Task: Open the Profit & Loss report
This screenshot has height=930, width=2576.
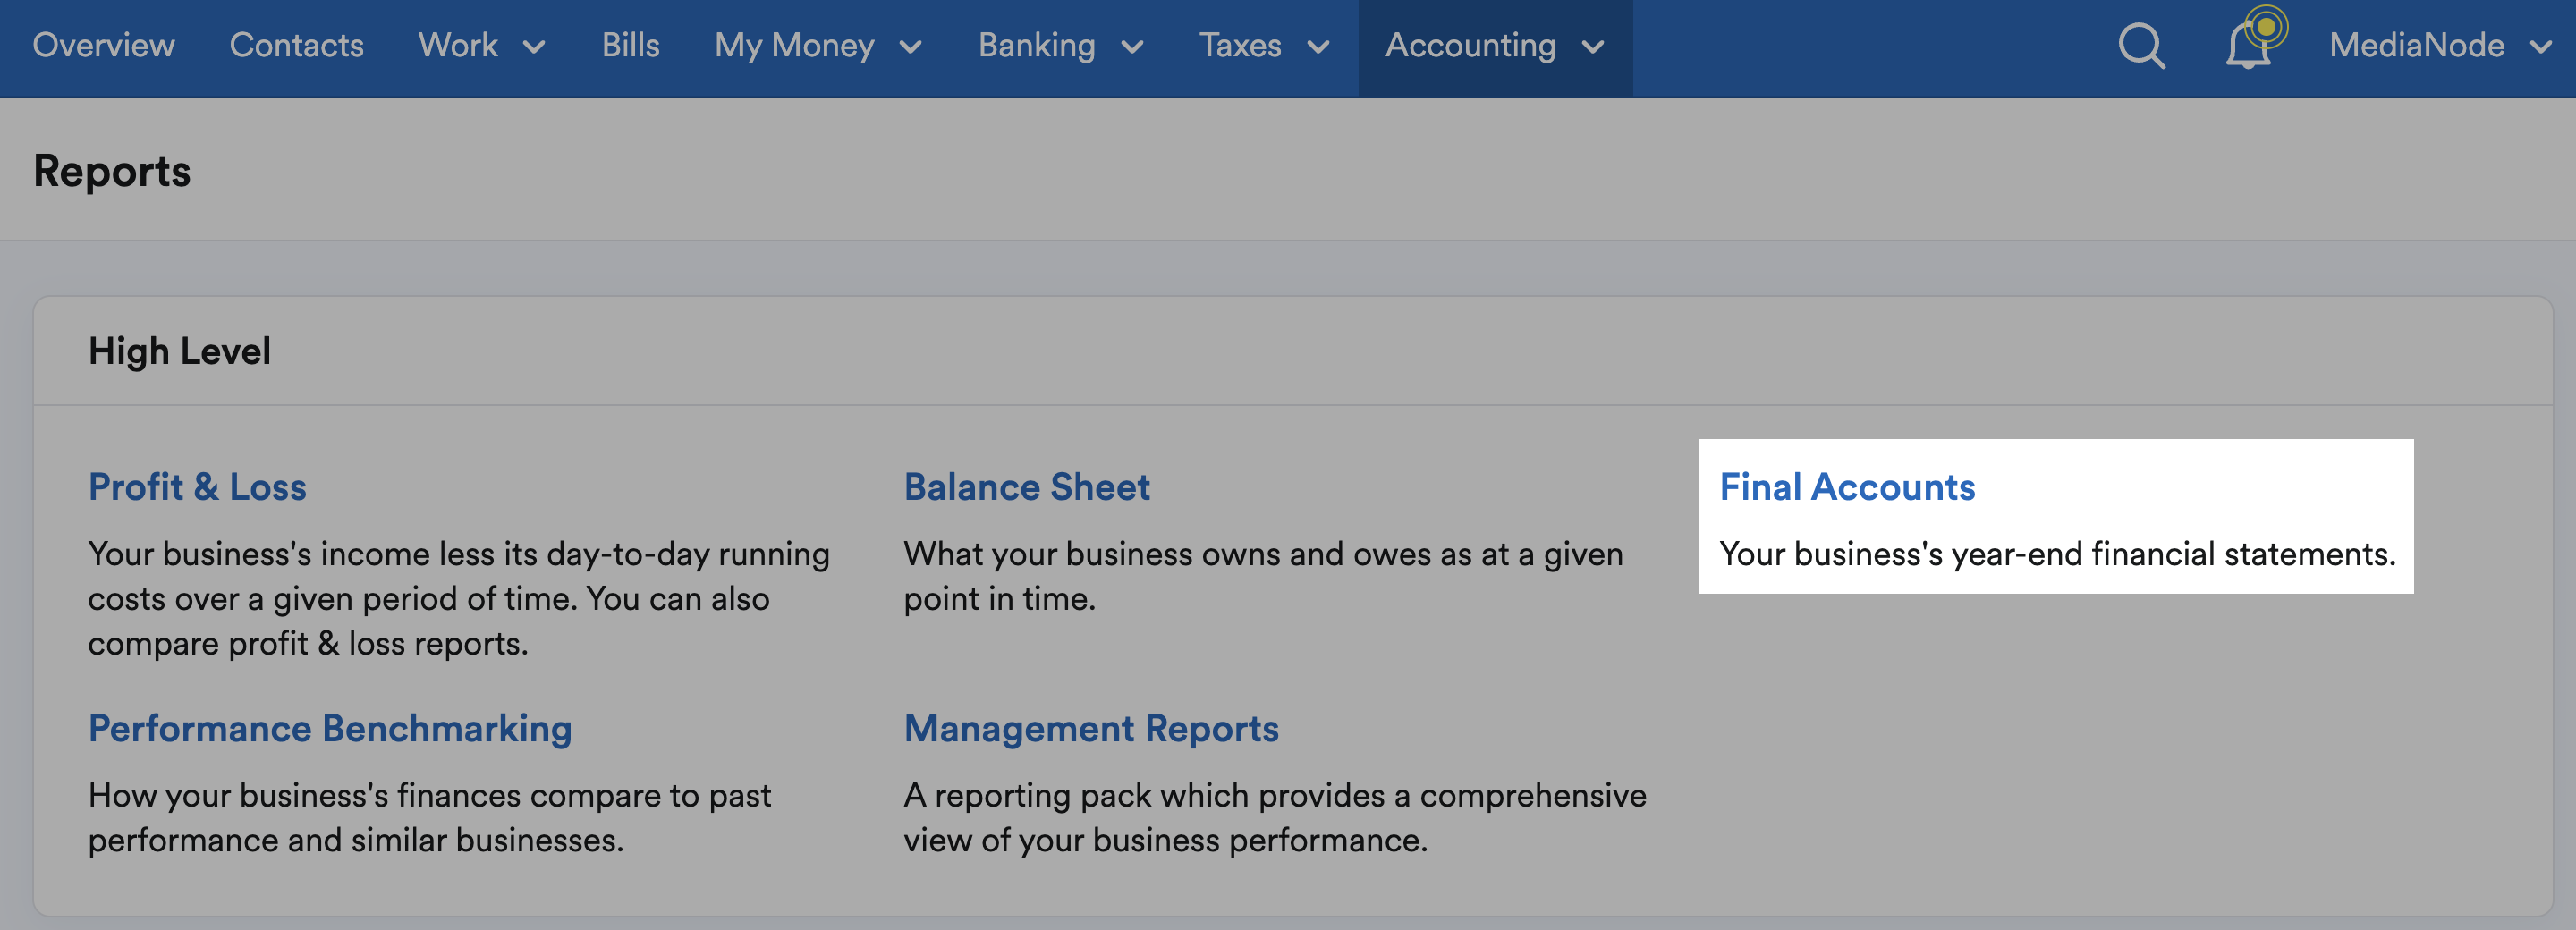Action: pyautogui.click(x=197, y=487)
